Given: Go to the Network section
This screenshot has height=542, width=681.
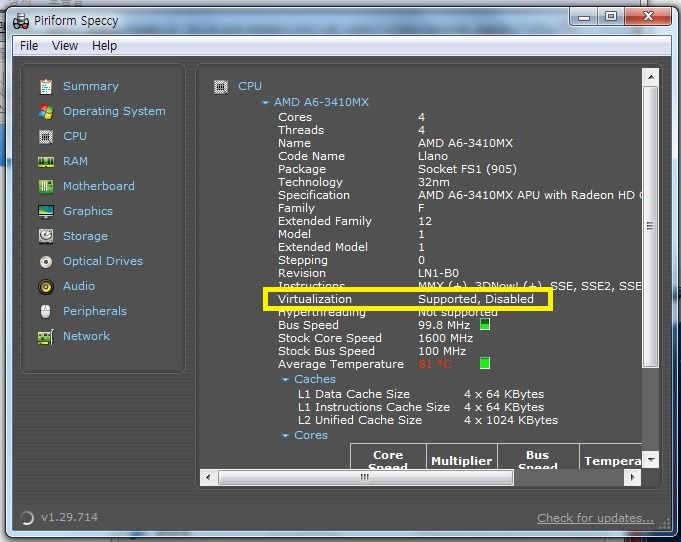Looking at the screenshot, I should [86, 336].
